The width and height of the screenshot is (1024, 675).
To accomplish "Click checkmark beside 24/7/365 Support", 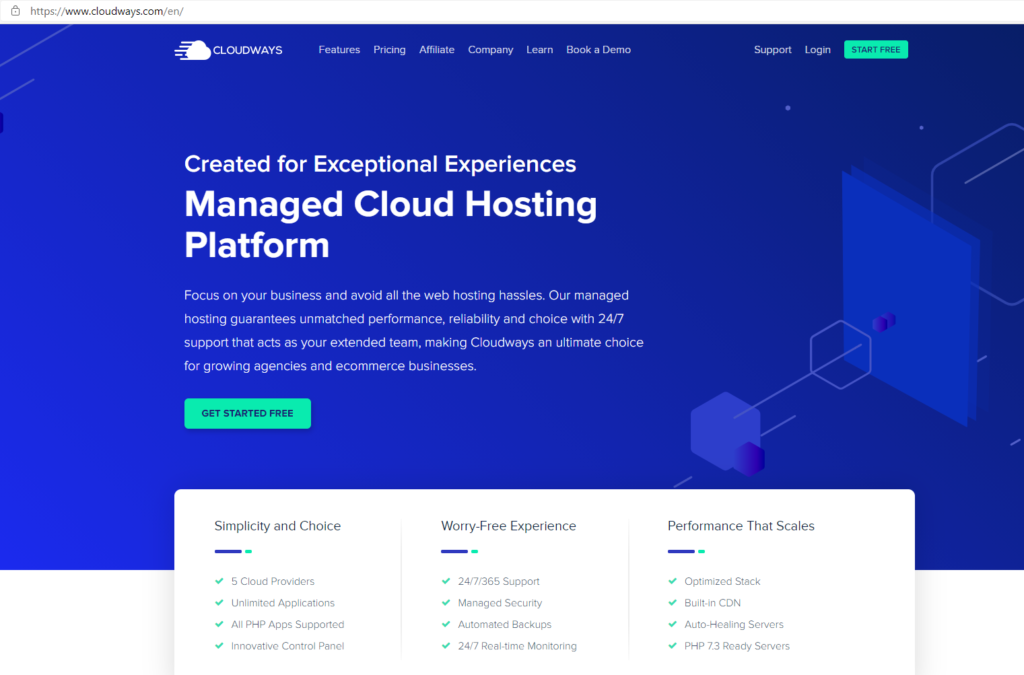I will (446, 581).
